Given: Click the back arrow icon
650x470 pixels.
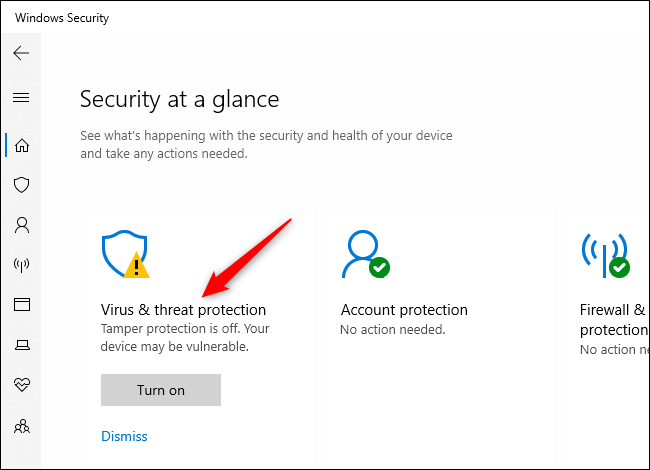Looking at the screenshot, I should pos(21,53).
